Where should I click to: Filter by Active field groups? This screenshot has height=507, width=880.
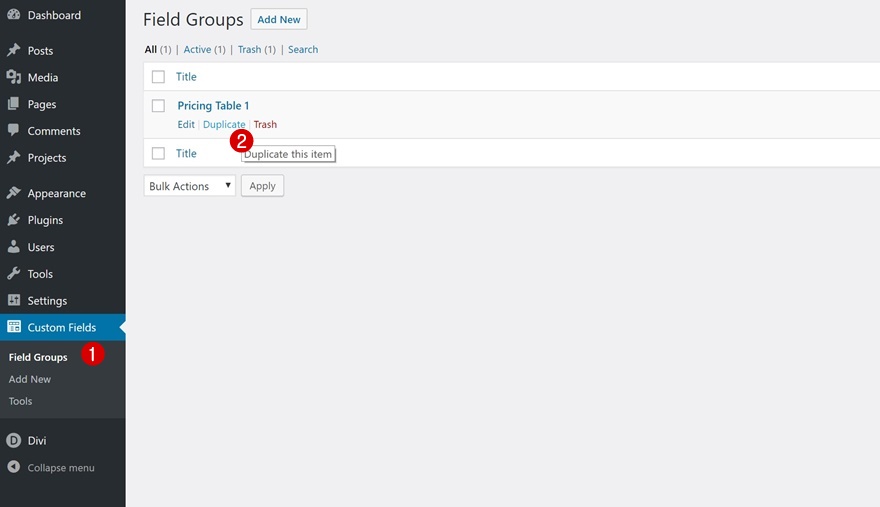point(197,49)
